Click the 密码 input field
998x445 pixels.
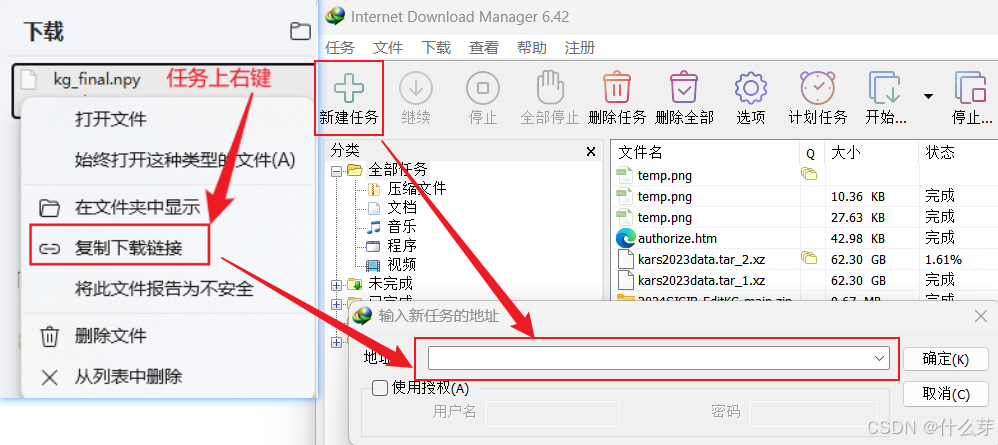pos(813,413)
